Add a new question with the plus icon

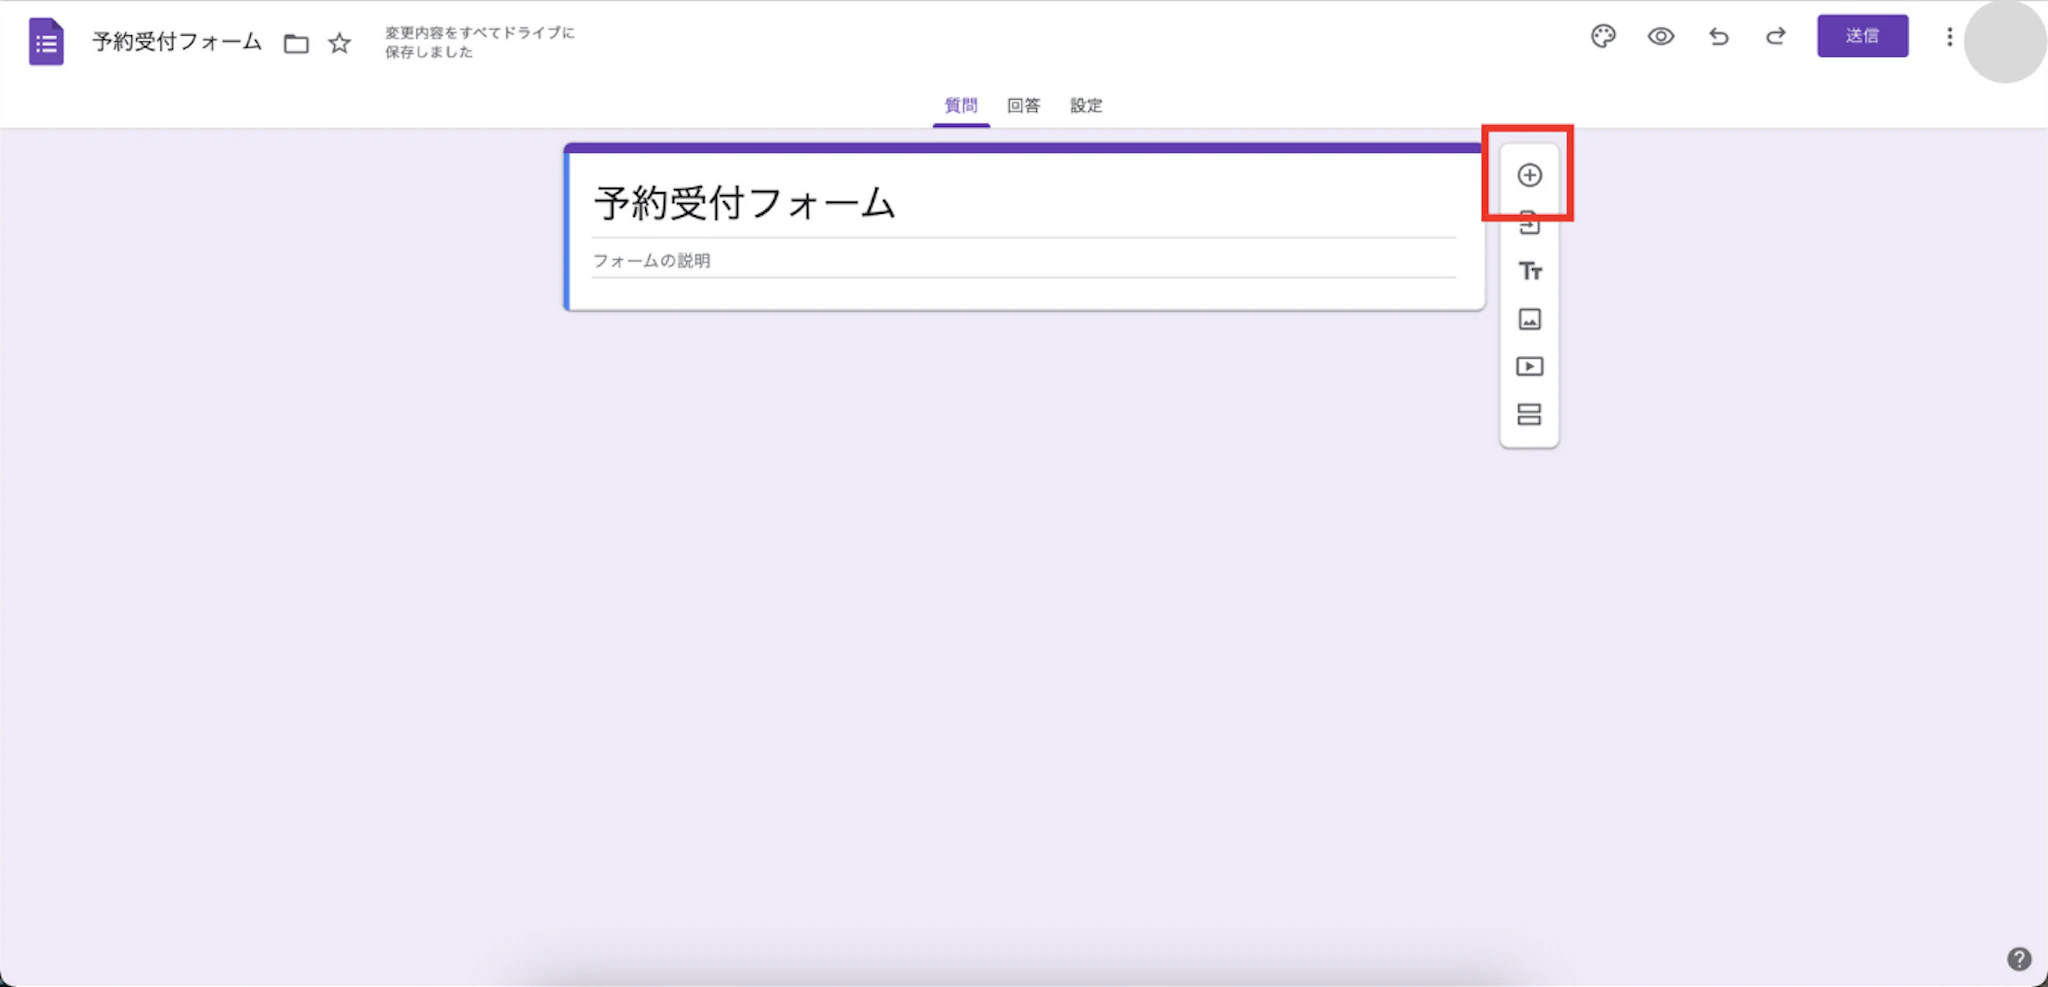(1530, 174)
